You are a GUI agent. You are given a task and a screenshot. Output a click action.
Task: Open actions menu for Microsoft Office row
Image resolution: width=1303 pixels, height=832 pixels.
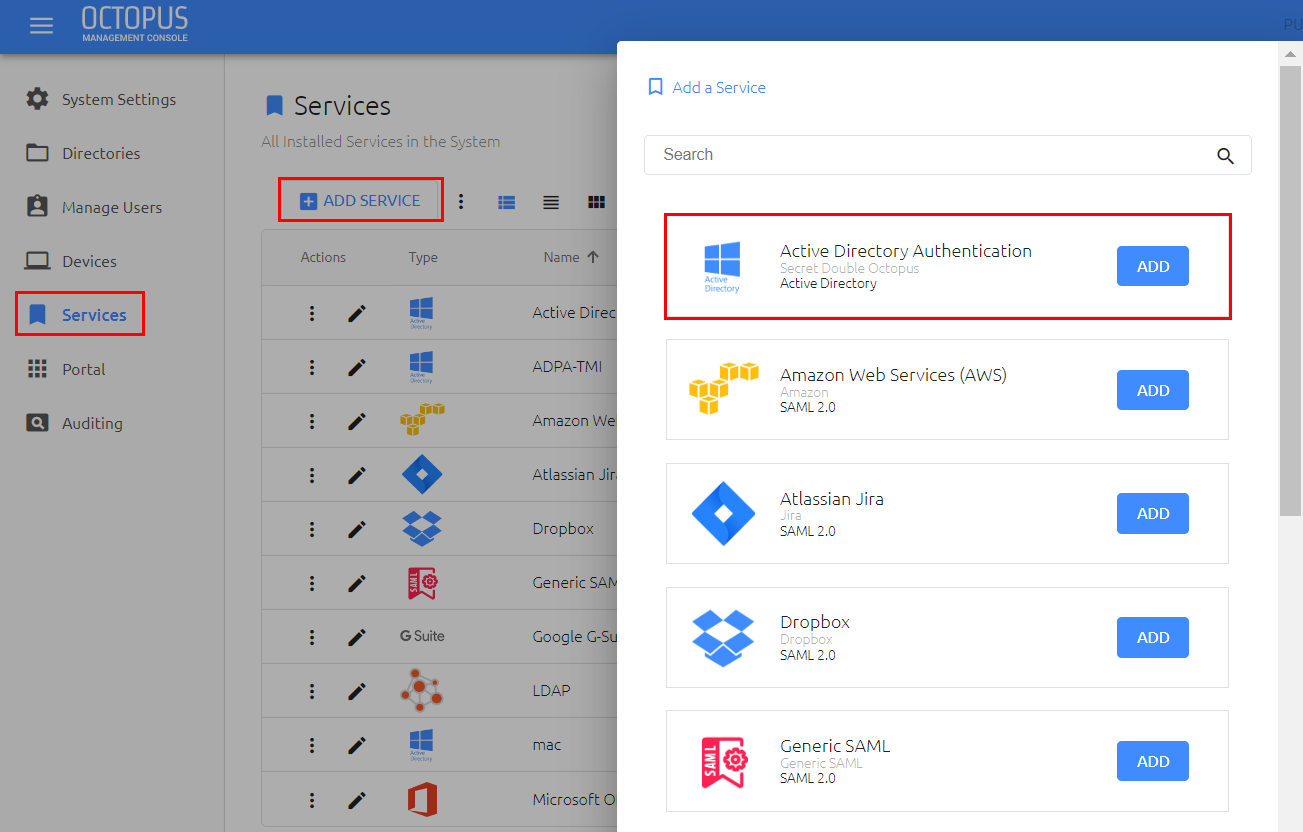point(312,799)
